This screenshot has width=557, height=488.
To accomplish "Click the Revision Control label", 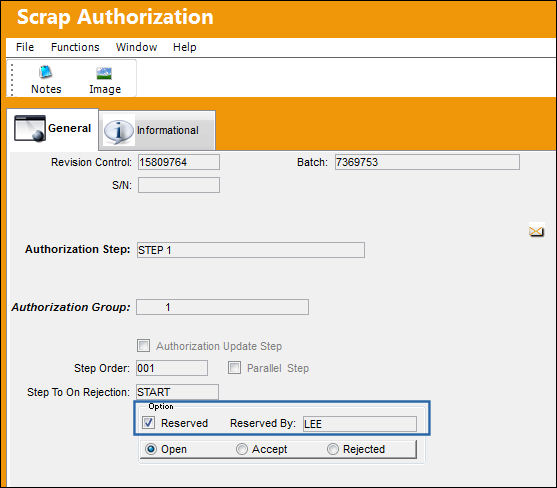I will tap(91, 162).
